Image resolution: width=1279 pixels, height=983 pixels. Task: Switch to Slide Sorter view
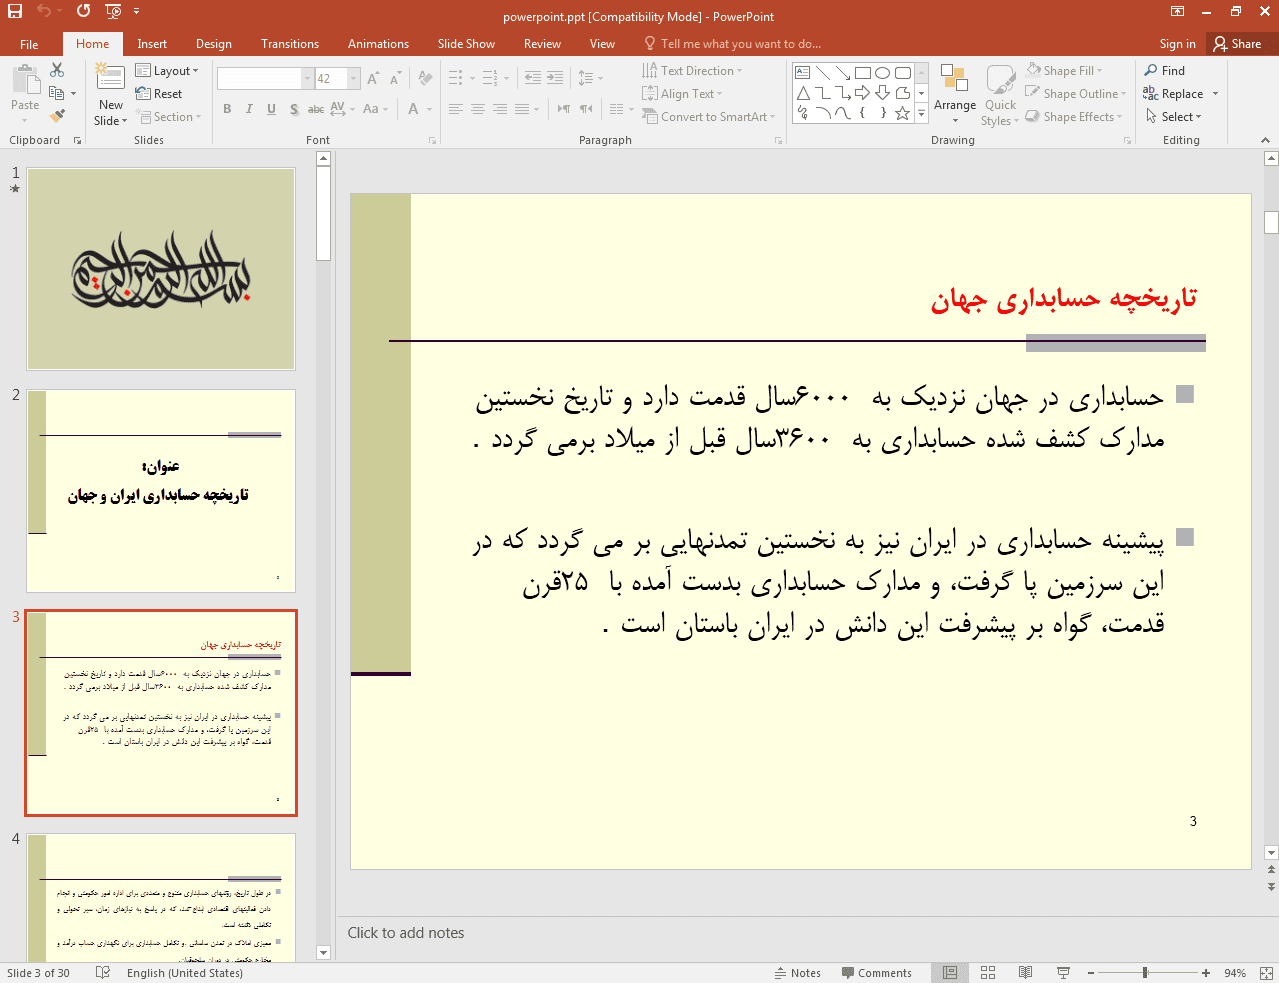pos(988,972)
